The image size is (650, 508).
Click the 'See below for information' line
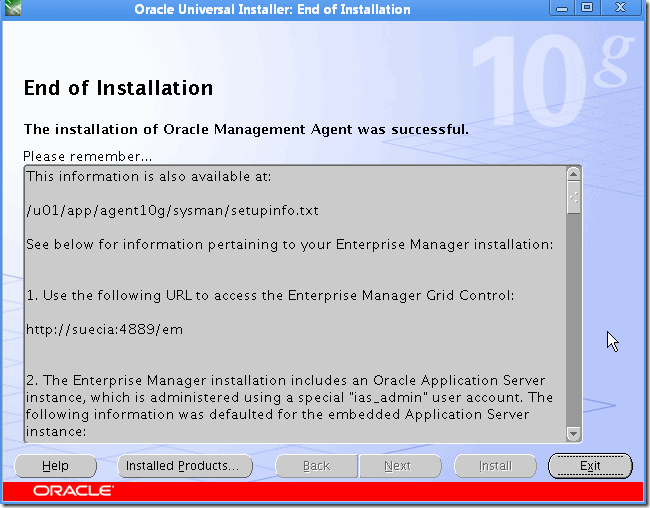[289, 245]
